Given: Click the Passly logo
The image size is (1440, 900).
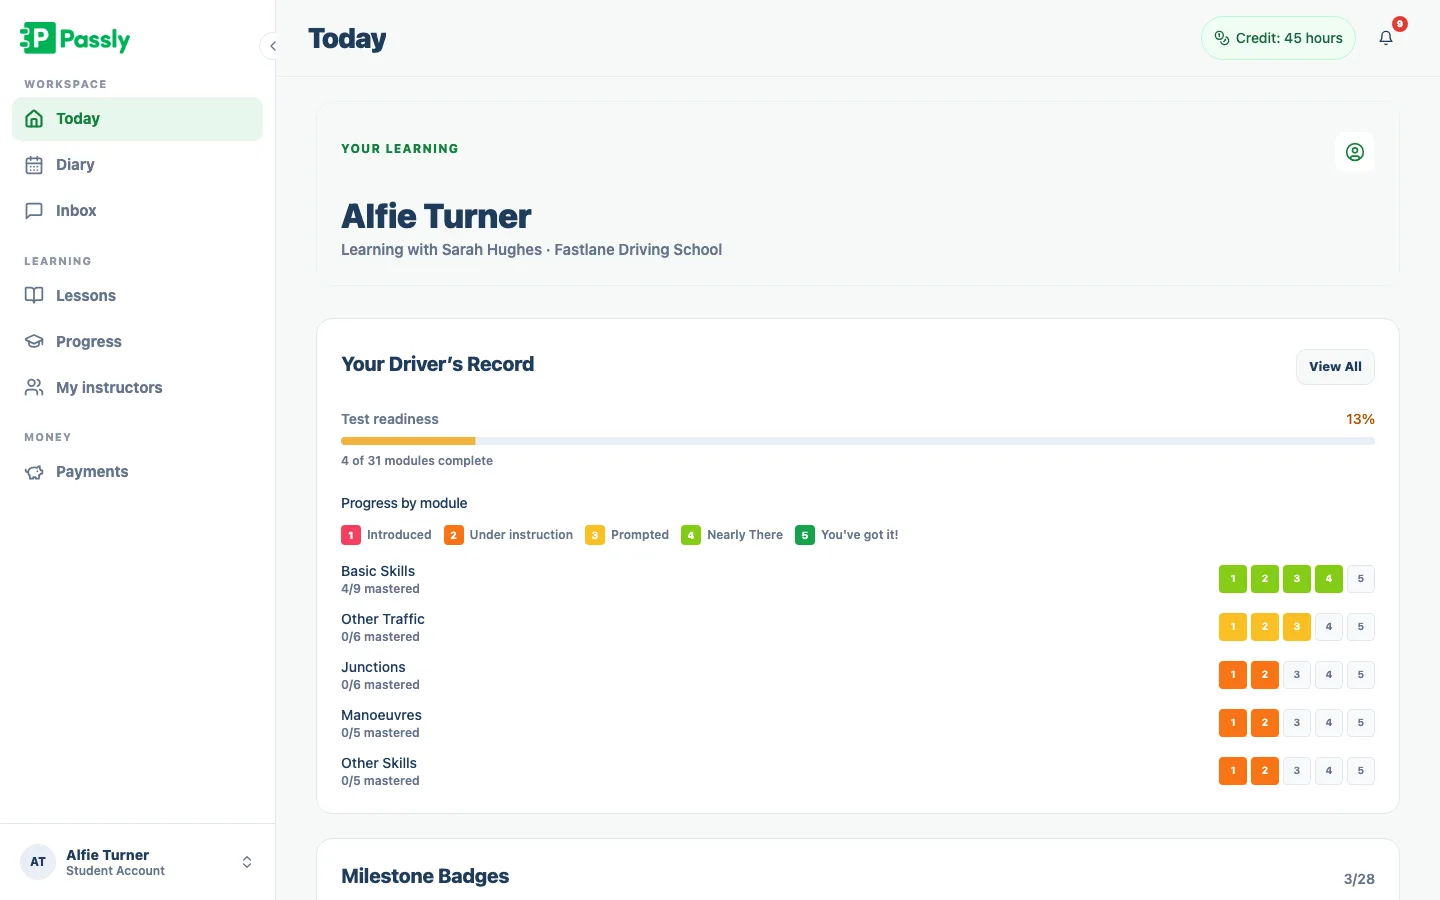Looking at the screenshot, I should click(75, 38).
